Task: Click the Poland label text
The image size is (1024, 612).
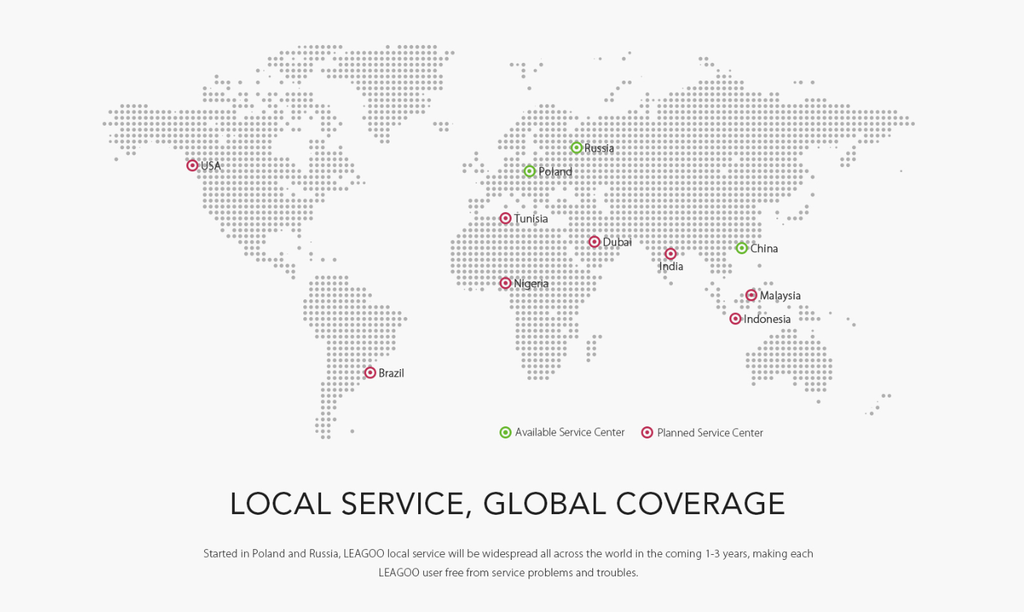Action: click(x=555, y=172)
